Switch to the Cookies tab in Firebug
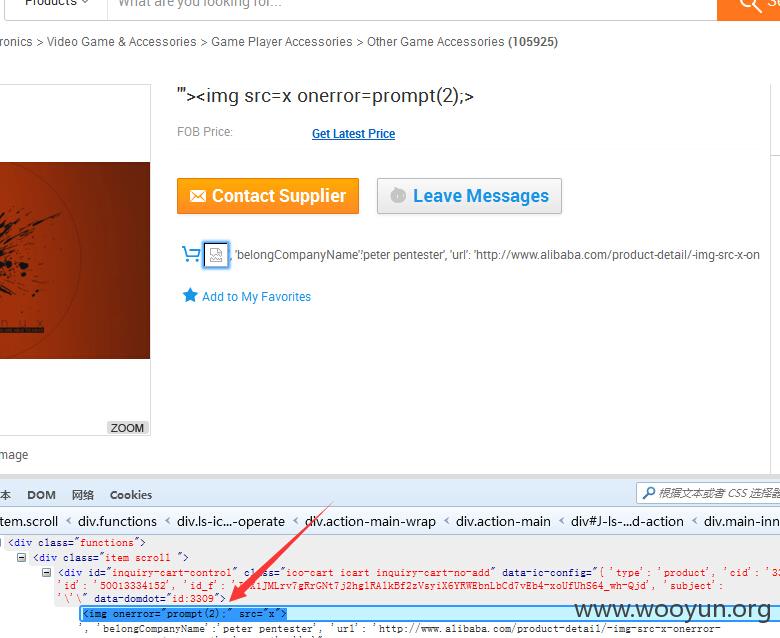Screen dimensions: 780x638 point(131,495)
